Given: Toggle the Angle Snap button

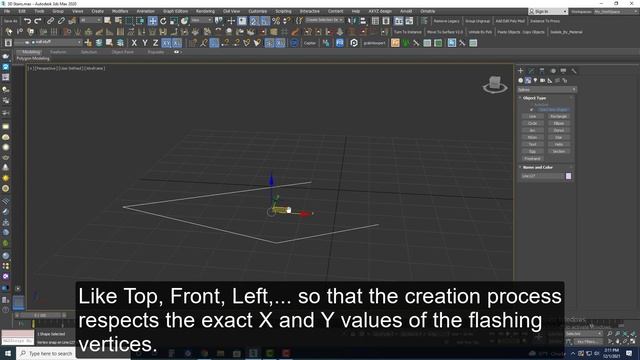Looking at the screenshot, I should tap(265, 20).
